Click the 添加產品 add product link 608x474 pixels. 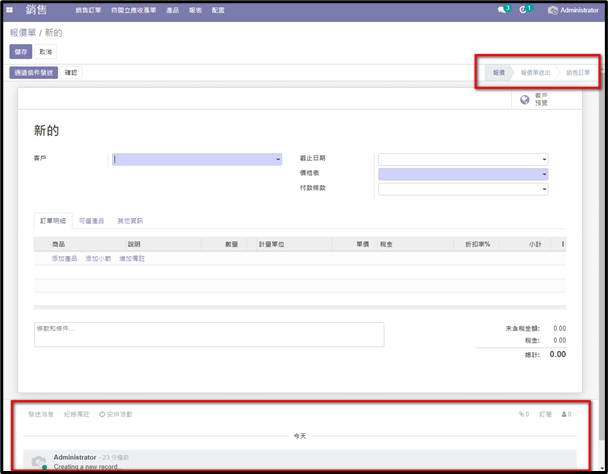pos(64,258)
